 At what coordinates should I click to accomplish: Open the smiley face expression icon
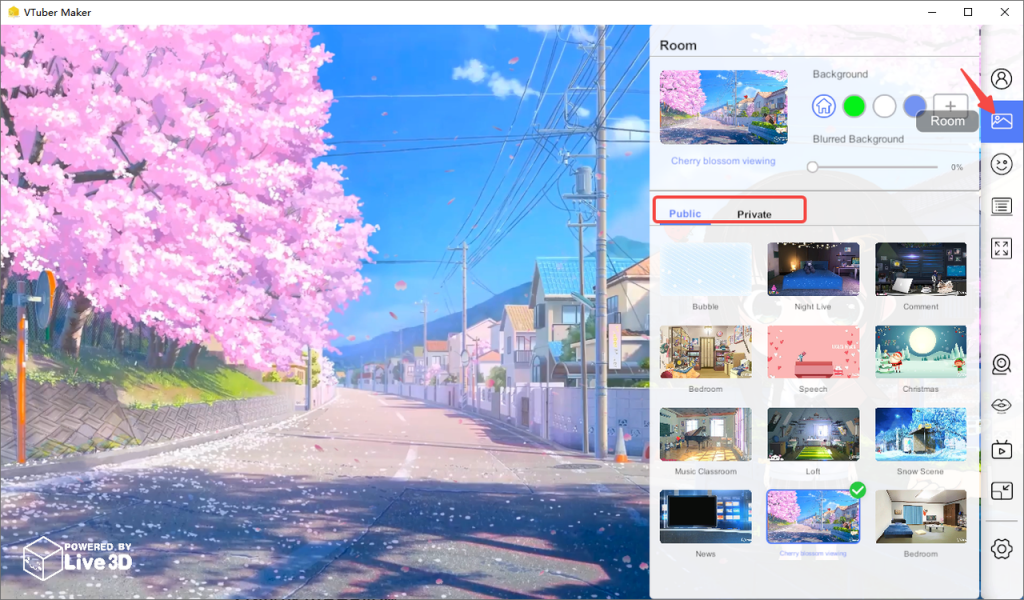coord(1001,164)
